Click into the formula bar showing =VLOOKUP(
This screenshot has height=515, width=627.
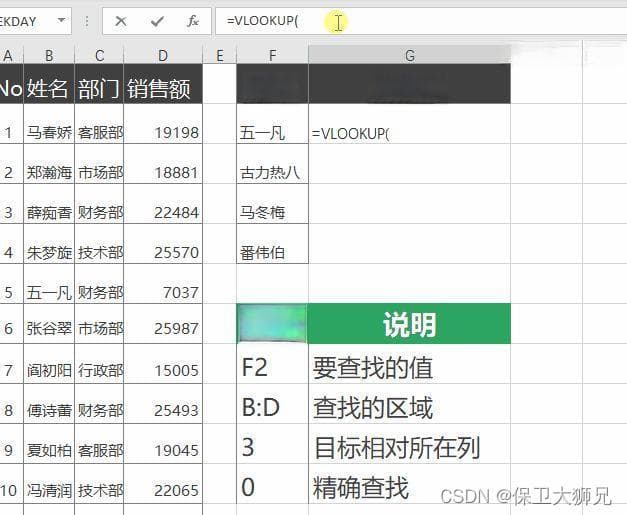[421, 21]
